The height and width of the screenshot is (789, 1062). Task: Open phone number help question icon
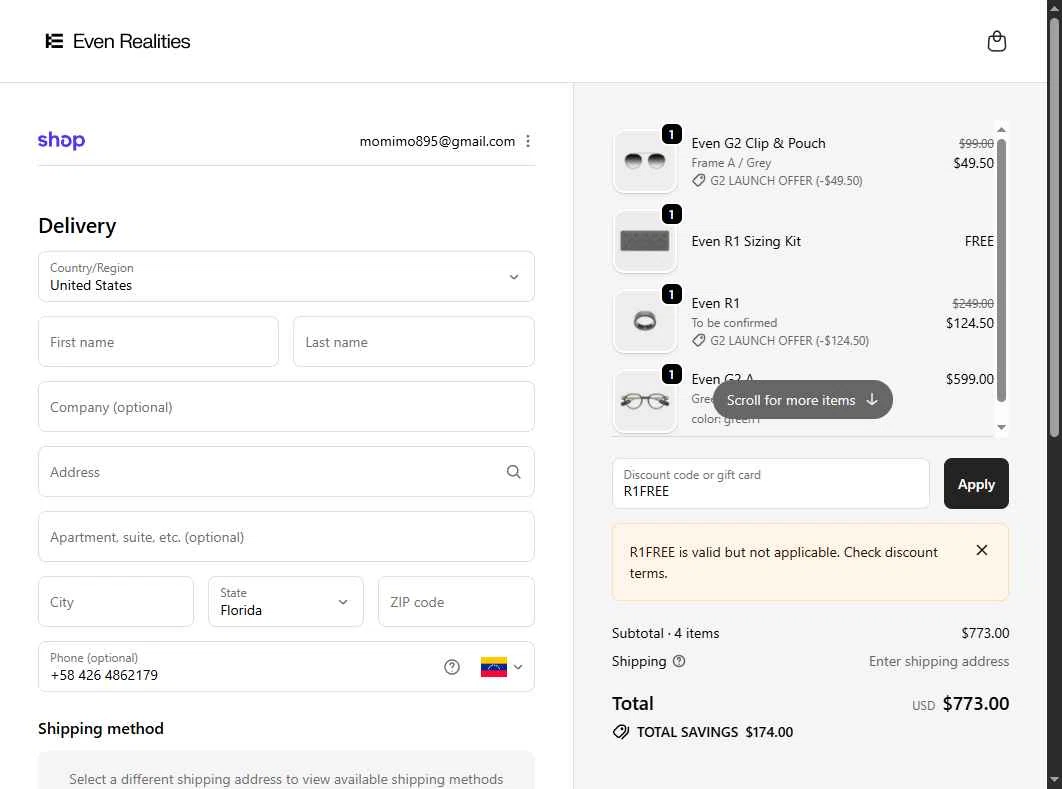click(x=452, y=666)
